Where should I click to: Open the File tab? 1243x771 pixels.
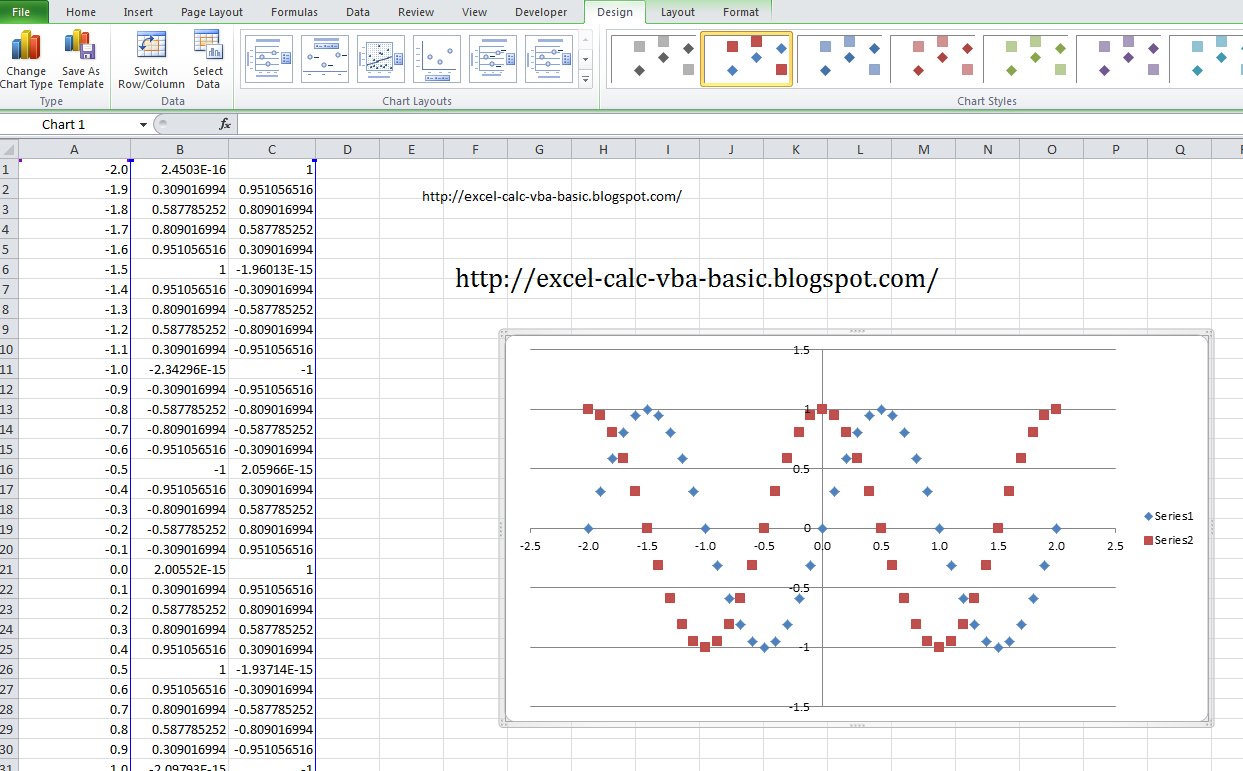pyautogui.click(x=22, y=12)
